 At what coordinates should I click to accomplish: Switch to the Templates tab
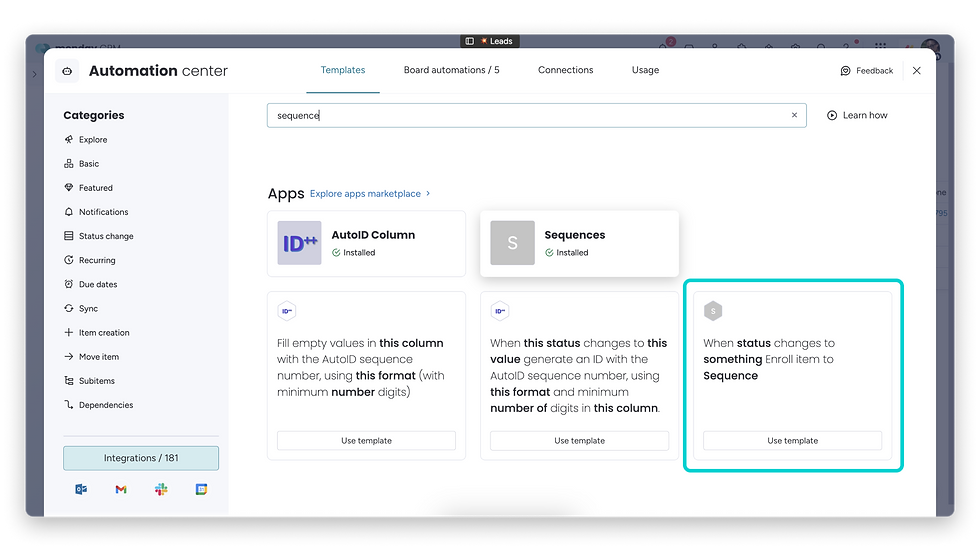(x=342, y=70)
